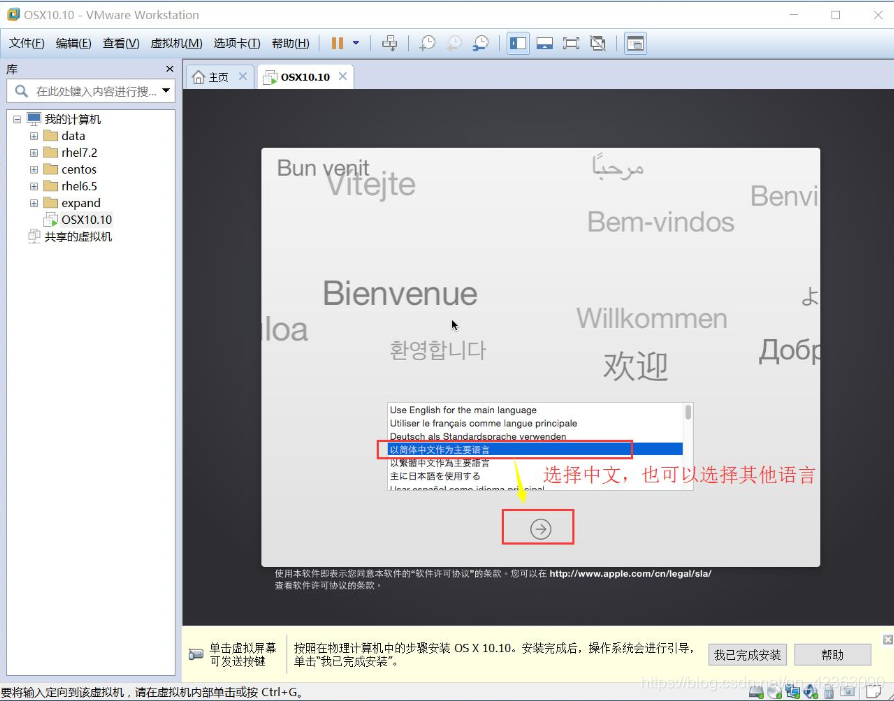Focus the library search input field
This screenshot has height=701, width=894.
coord(96,91)
